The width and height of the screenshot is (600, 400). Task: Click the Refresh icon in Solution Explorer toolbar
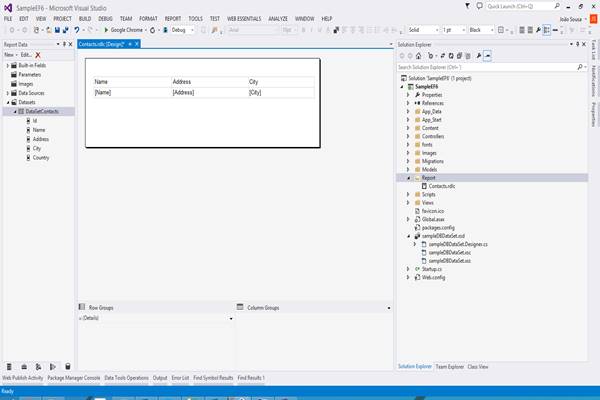(451, 56)
